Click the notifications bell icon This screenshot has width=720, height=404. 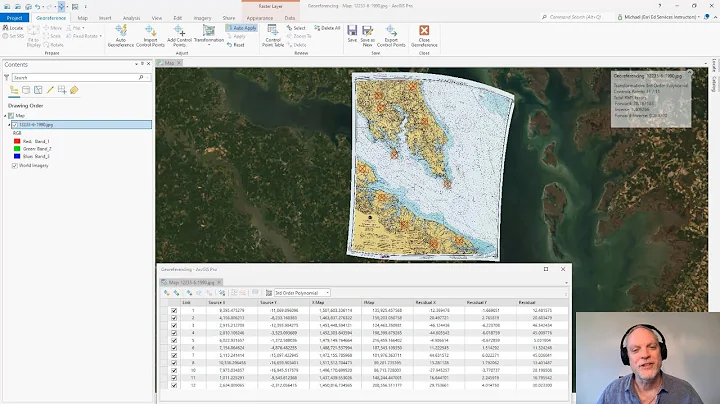coord(707,17)
